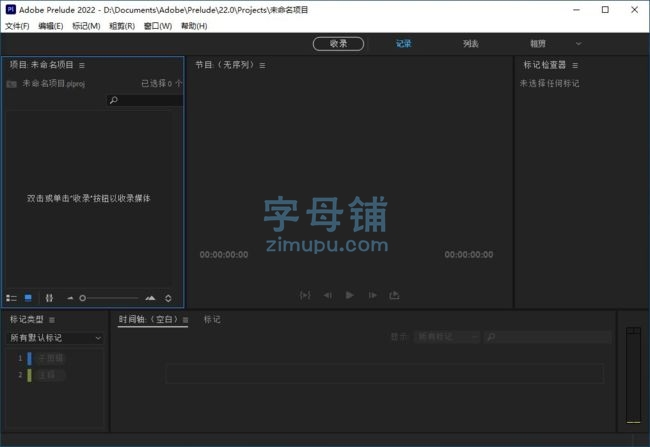650x447 pixels.
Task: Open the 粗剪(R) menu
Action: tap(122, 26)
